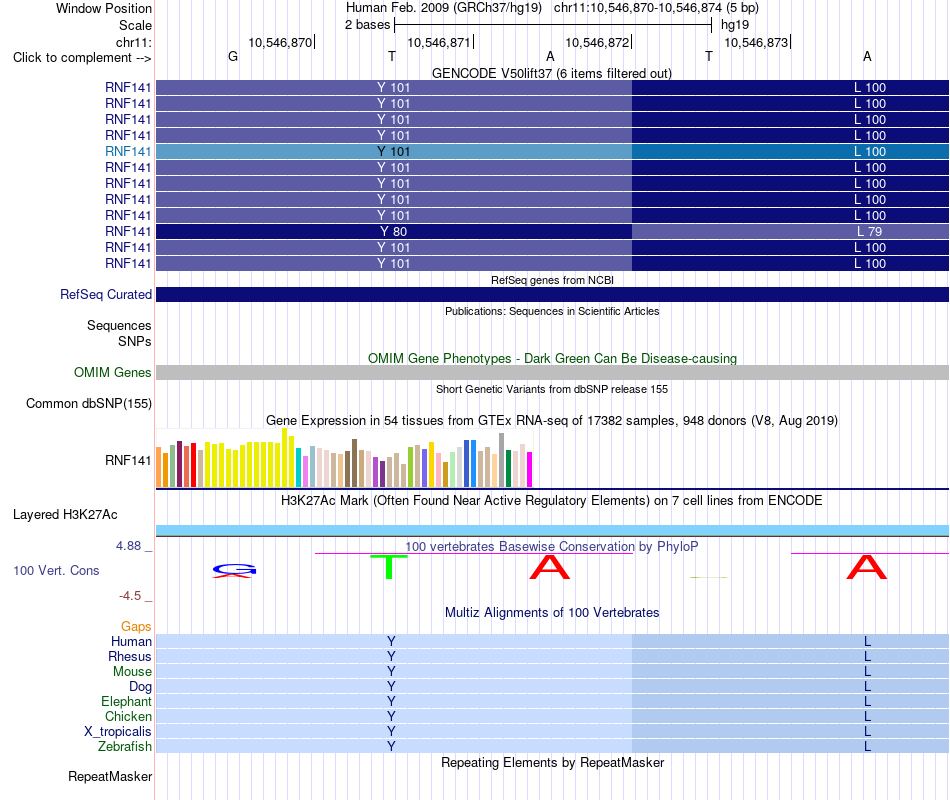The width and height of the screenshot is (950, 800).
Task: Click the RNF141 label beside the GTEx chart
Action: click(128, 460)
